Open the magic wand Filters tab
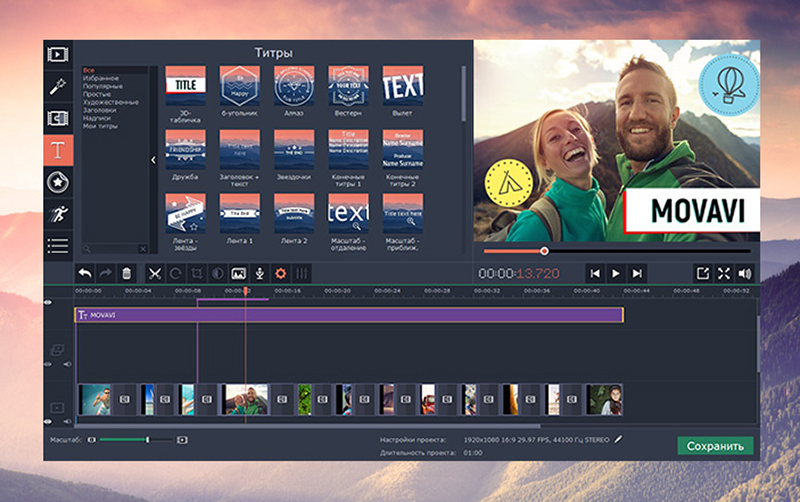 pos(59,86)
